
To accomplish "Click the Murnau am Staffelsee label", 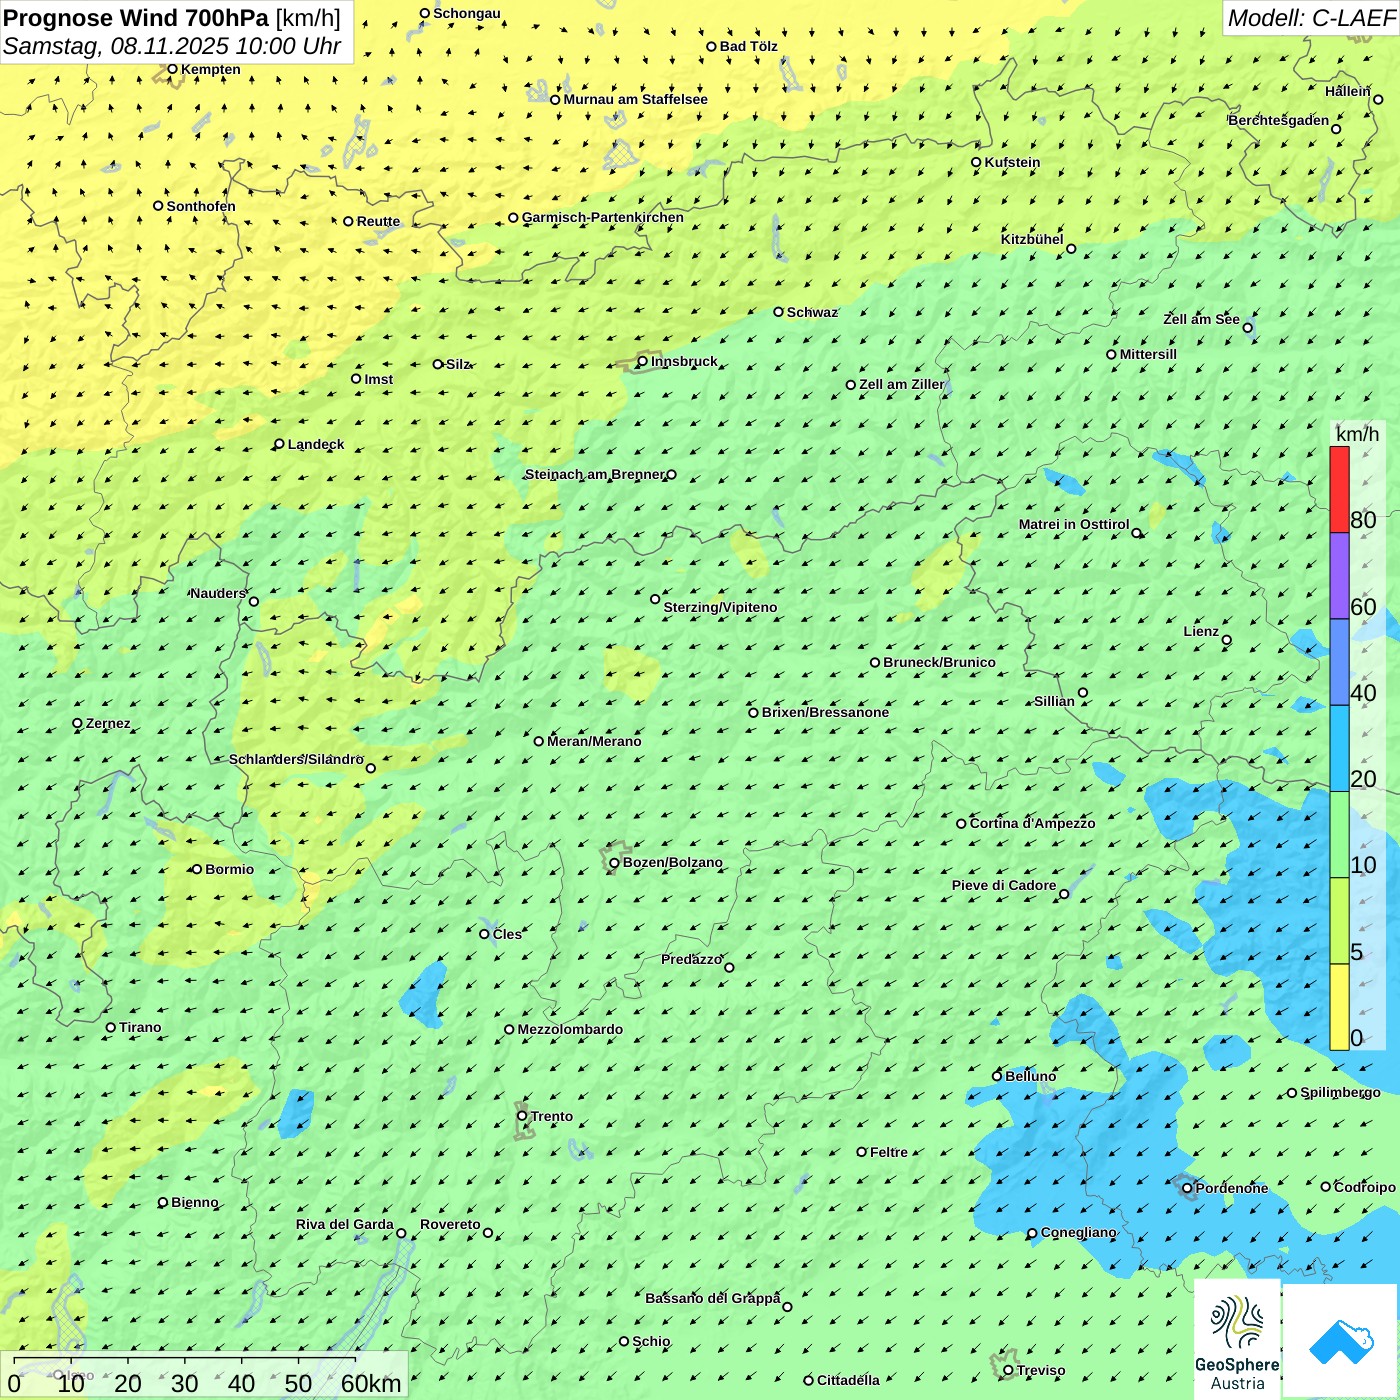I will tap(635, 99).
